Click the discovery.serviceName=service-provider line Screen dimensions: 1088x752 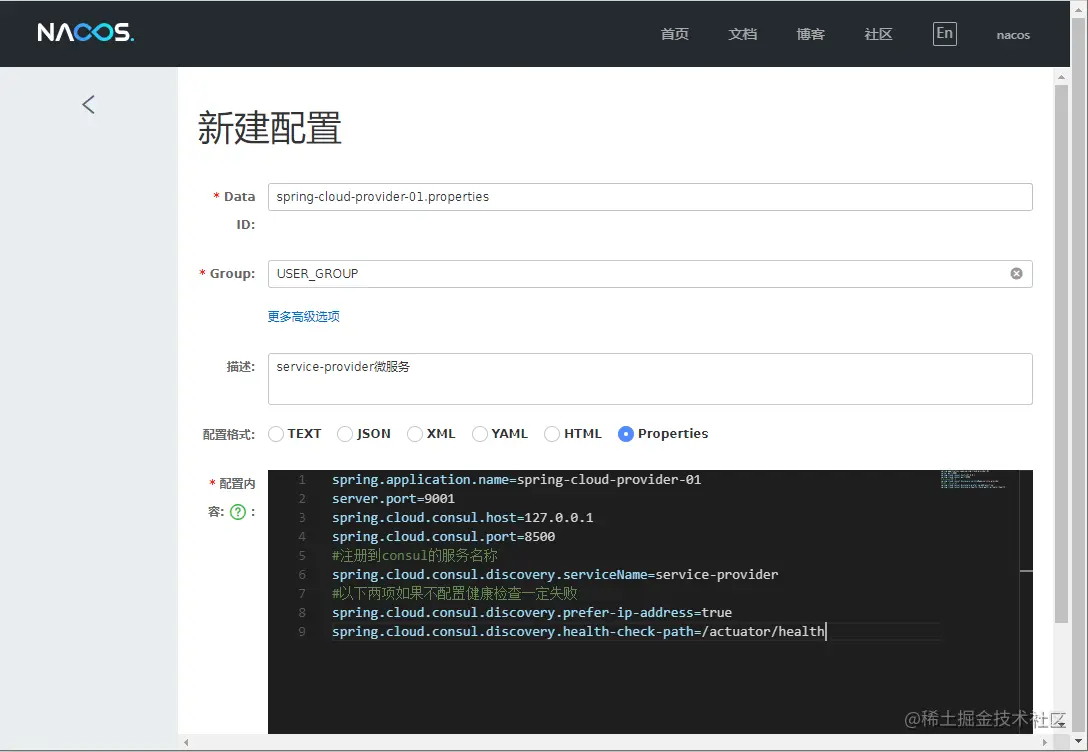(x=555, y=574)
